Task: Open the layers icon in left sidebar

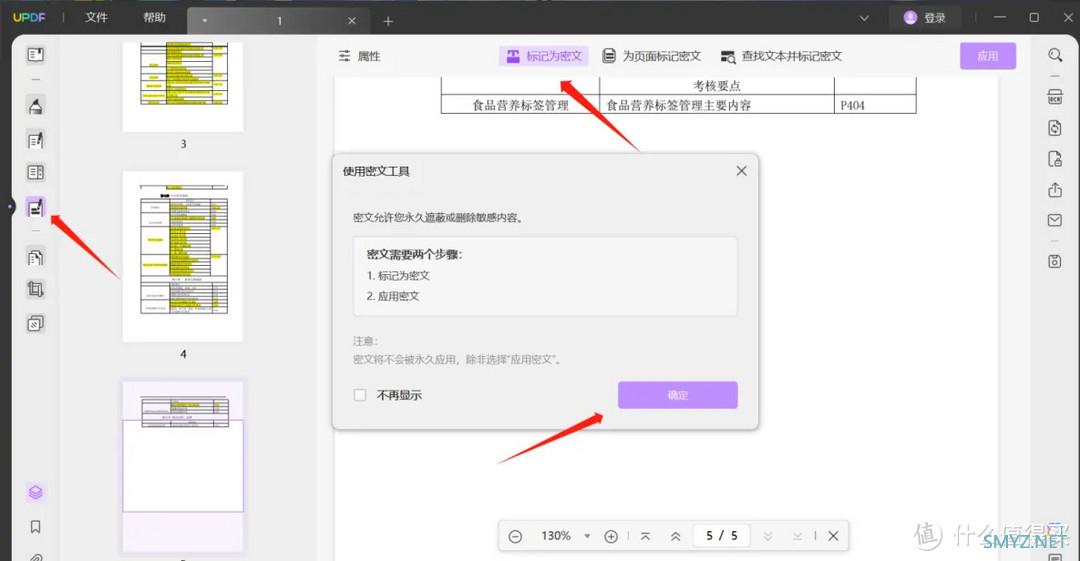Action: [36, 492]
